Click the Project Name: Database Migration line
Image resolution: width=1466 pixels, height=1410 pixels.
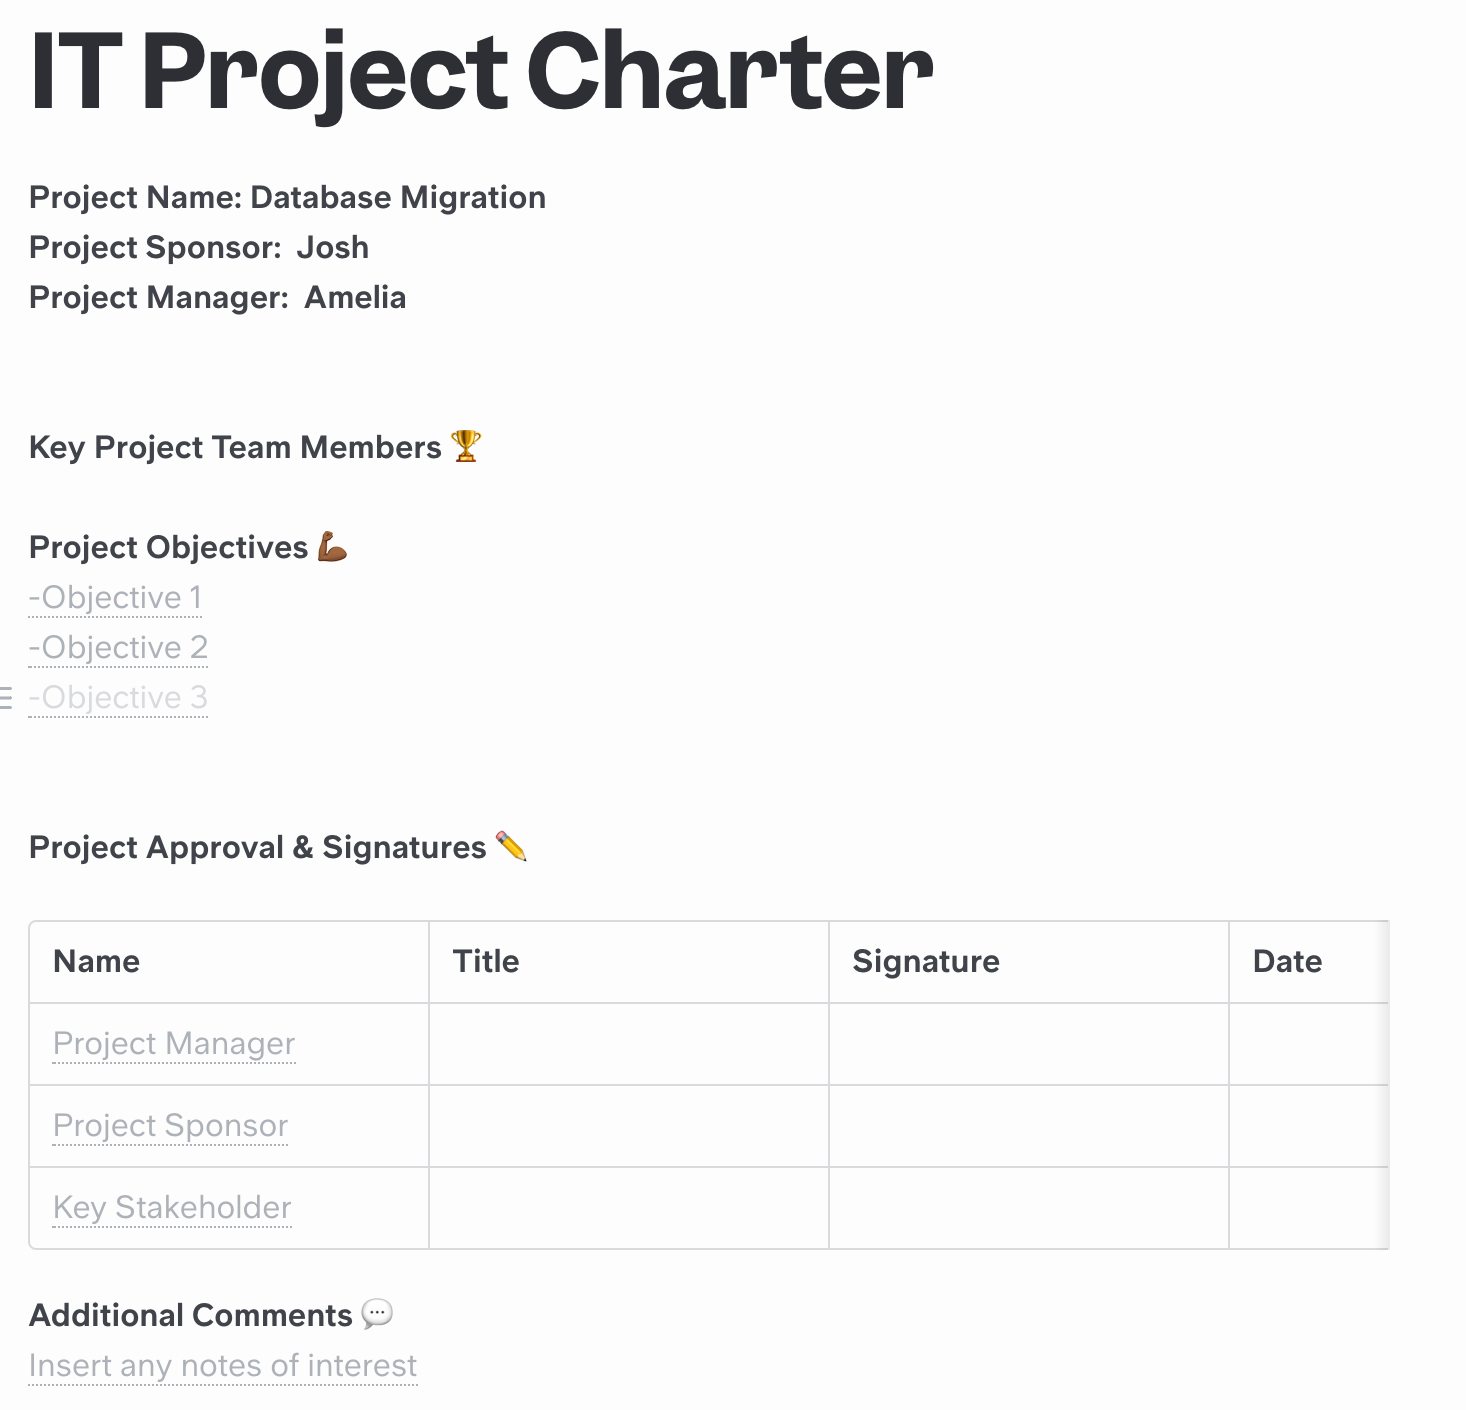click(x=288, y=198)
